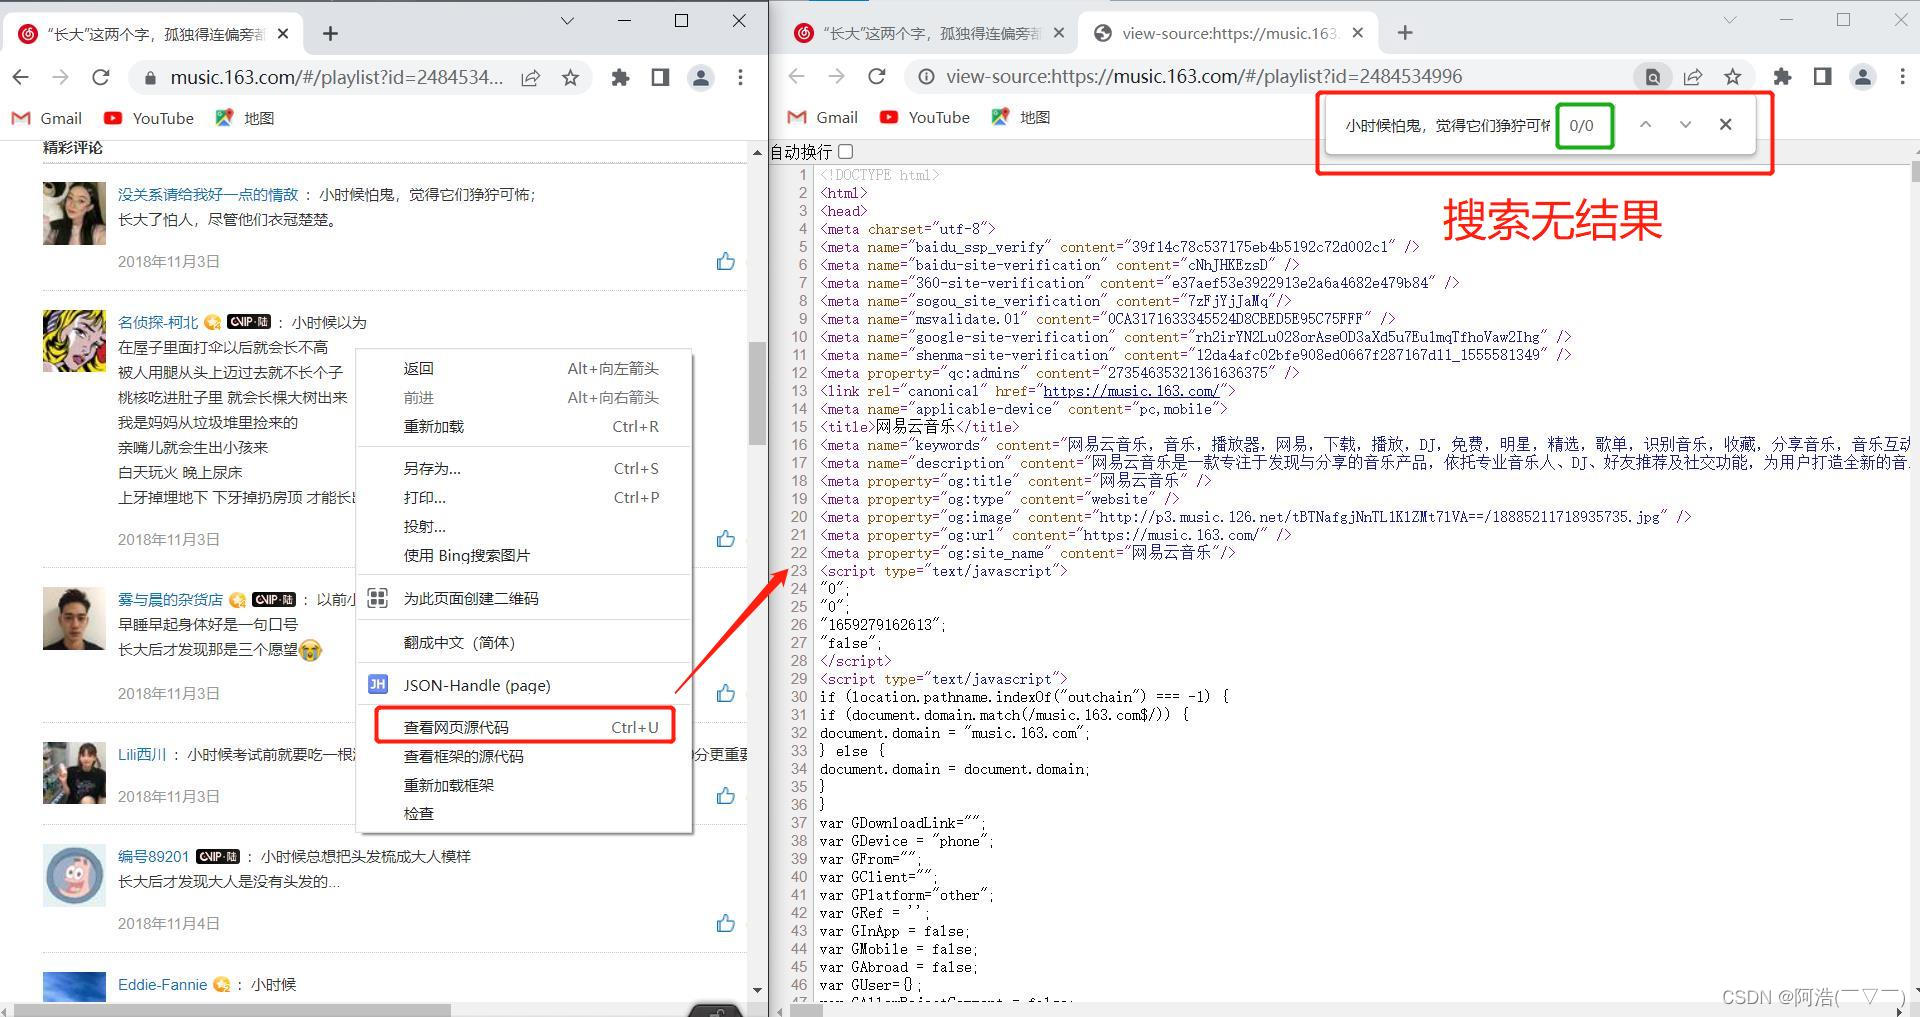Choose 另存为... from context menu

(524, 468)
